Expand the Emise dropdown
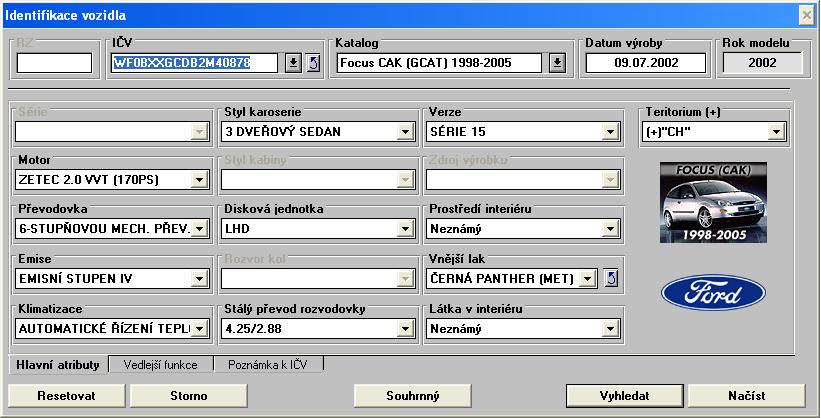821x418 pixels. (x=199, y=278)
